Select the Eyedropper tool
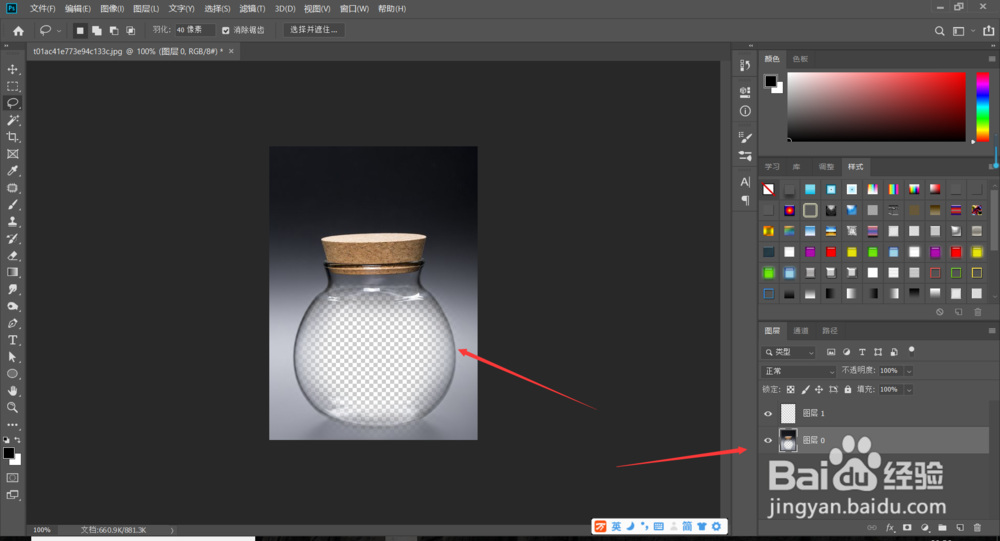This screenshot has height=541, width=1000. (x=12, y=170)
